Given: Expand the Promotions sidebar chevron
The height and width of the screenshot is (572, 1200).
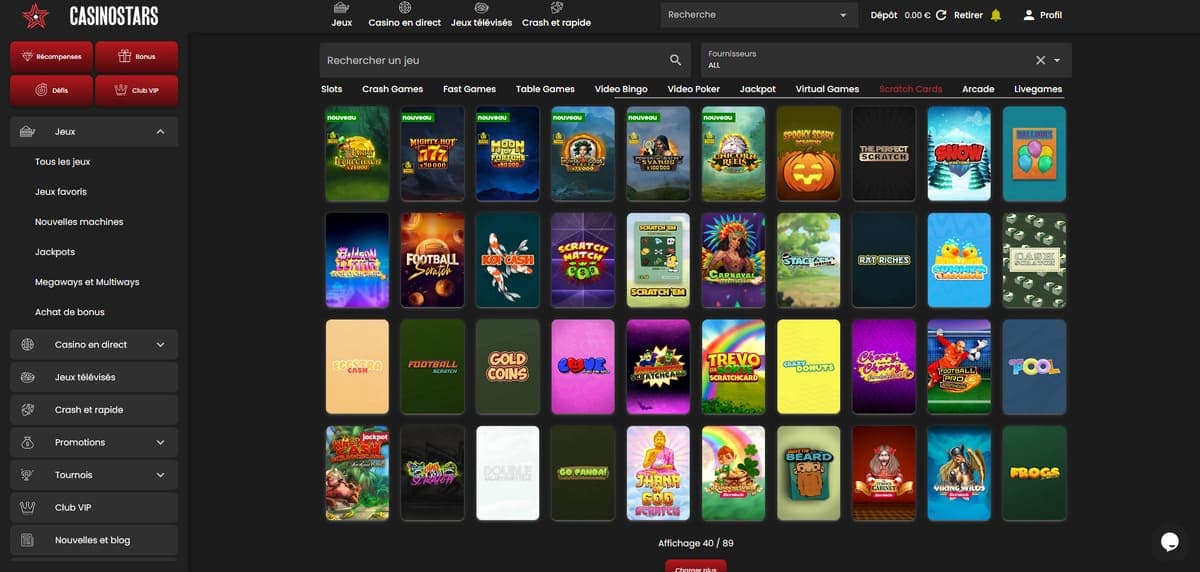Looking at the screenshot, I should coord(161,442).
